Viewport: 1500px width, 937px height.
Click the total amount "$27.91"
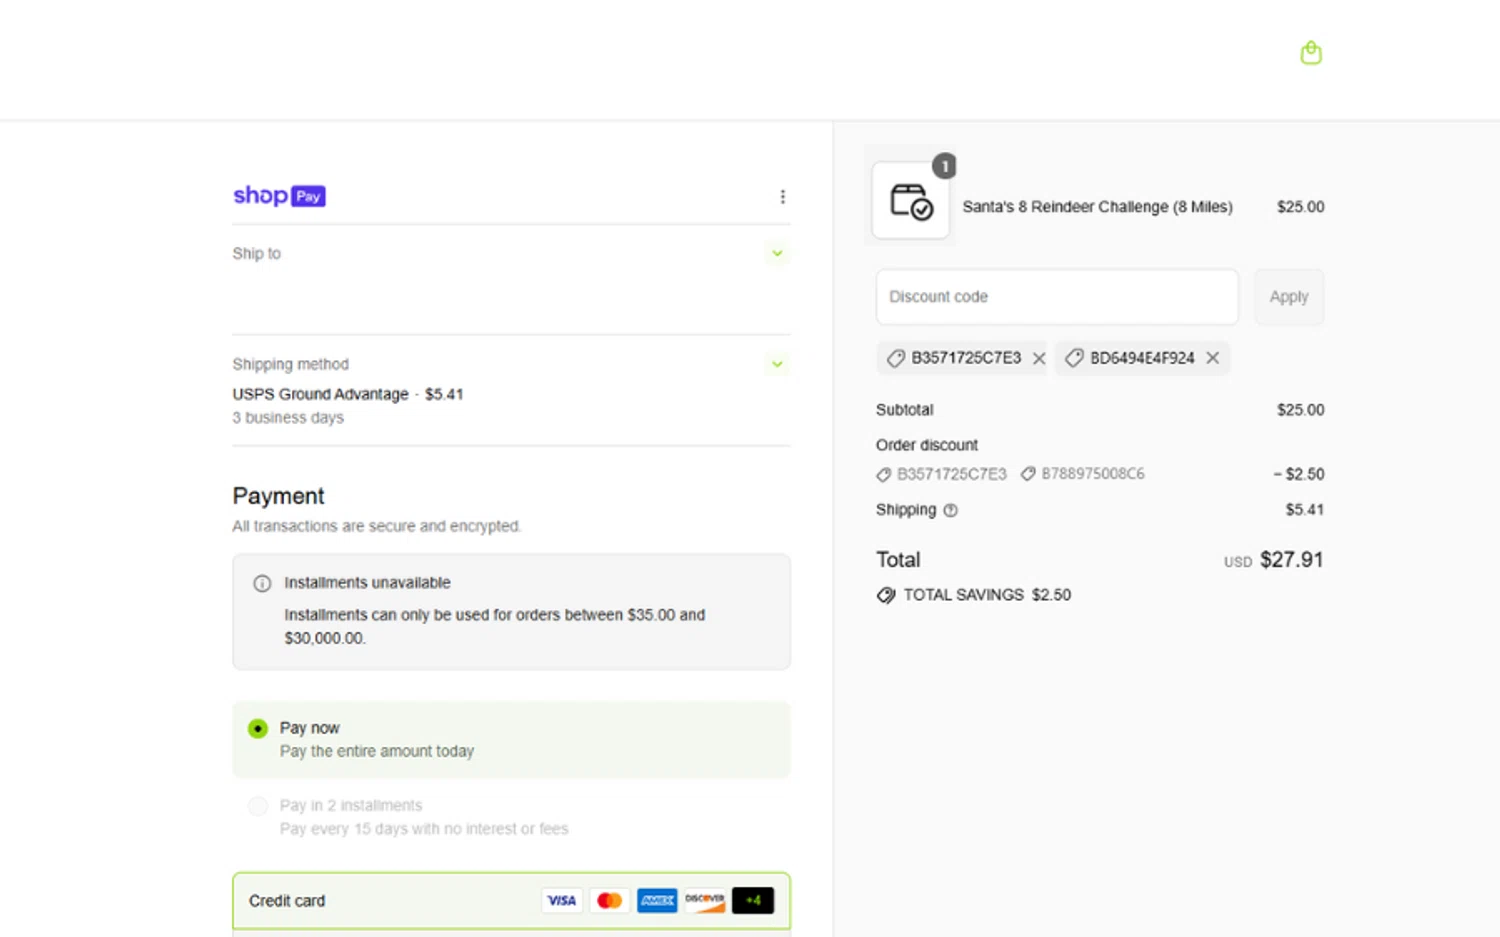tap(1291, 560)
